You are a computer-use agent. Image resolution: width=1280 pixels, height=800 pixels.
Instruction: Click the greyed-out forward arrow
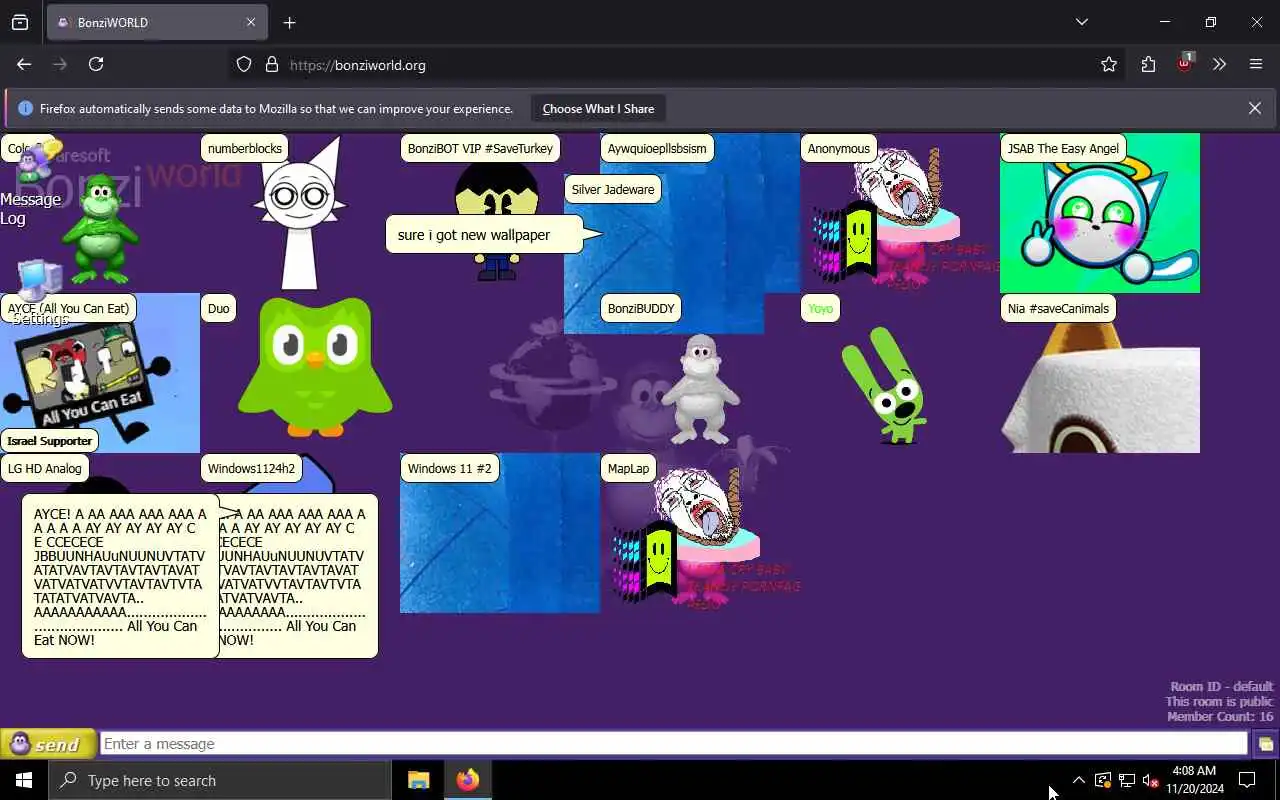pyautogui.click(x=60, y=64)
